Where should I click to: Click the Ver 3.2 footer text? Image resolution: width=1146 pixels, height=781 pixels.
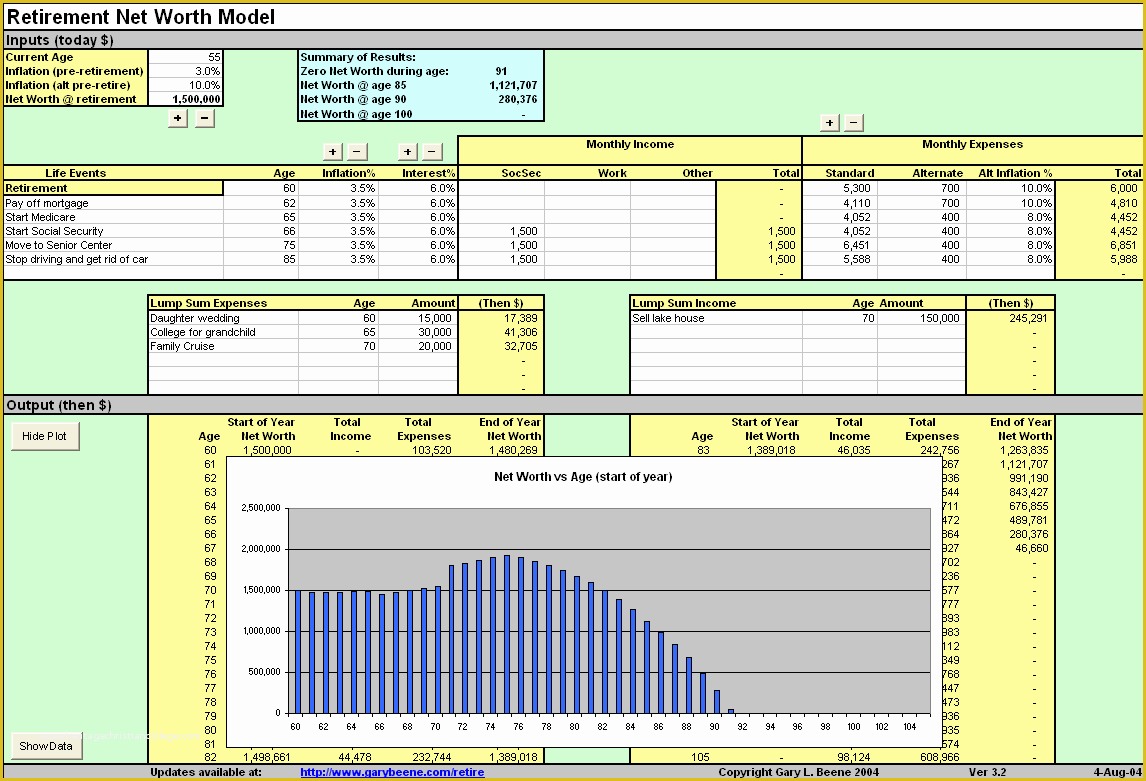(987, 772)
